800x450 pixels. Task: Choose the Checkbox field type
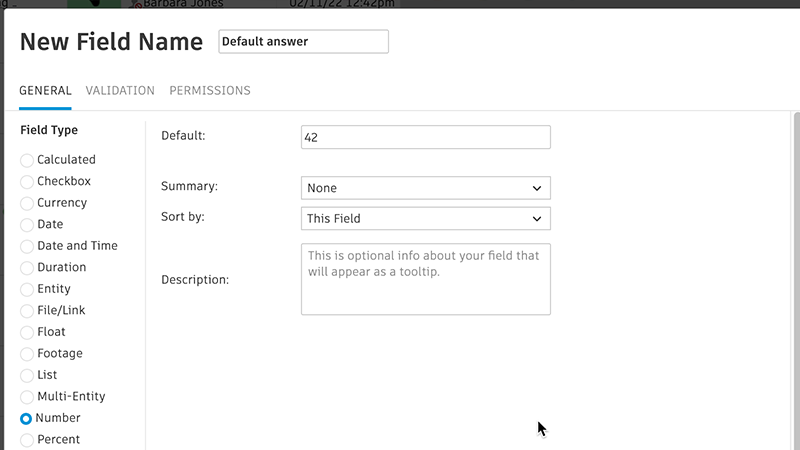[27, 182]
